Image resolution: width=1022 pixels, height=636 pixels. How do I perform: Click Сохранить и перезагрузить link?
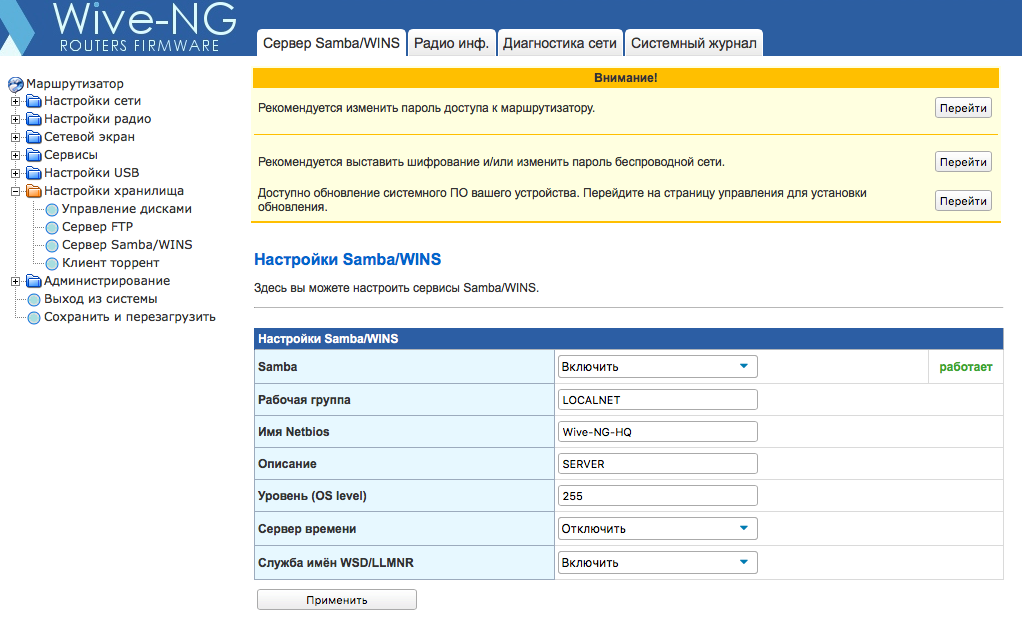[130, 317]
